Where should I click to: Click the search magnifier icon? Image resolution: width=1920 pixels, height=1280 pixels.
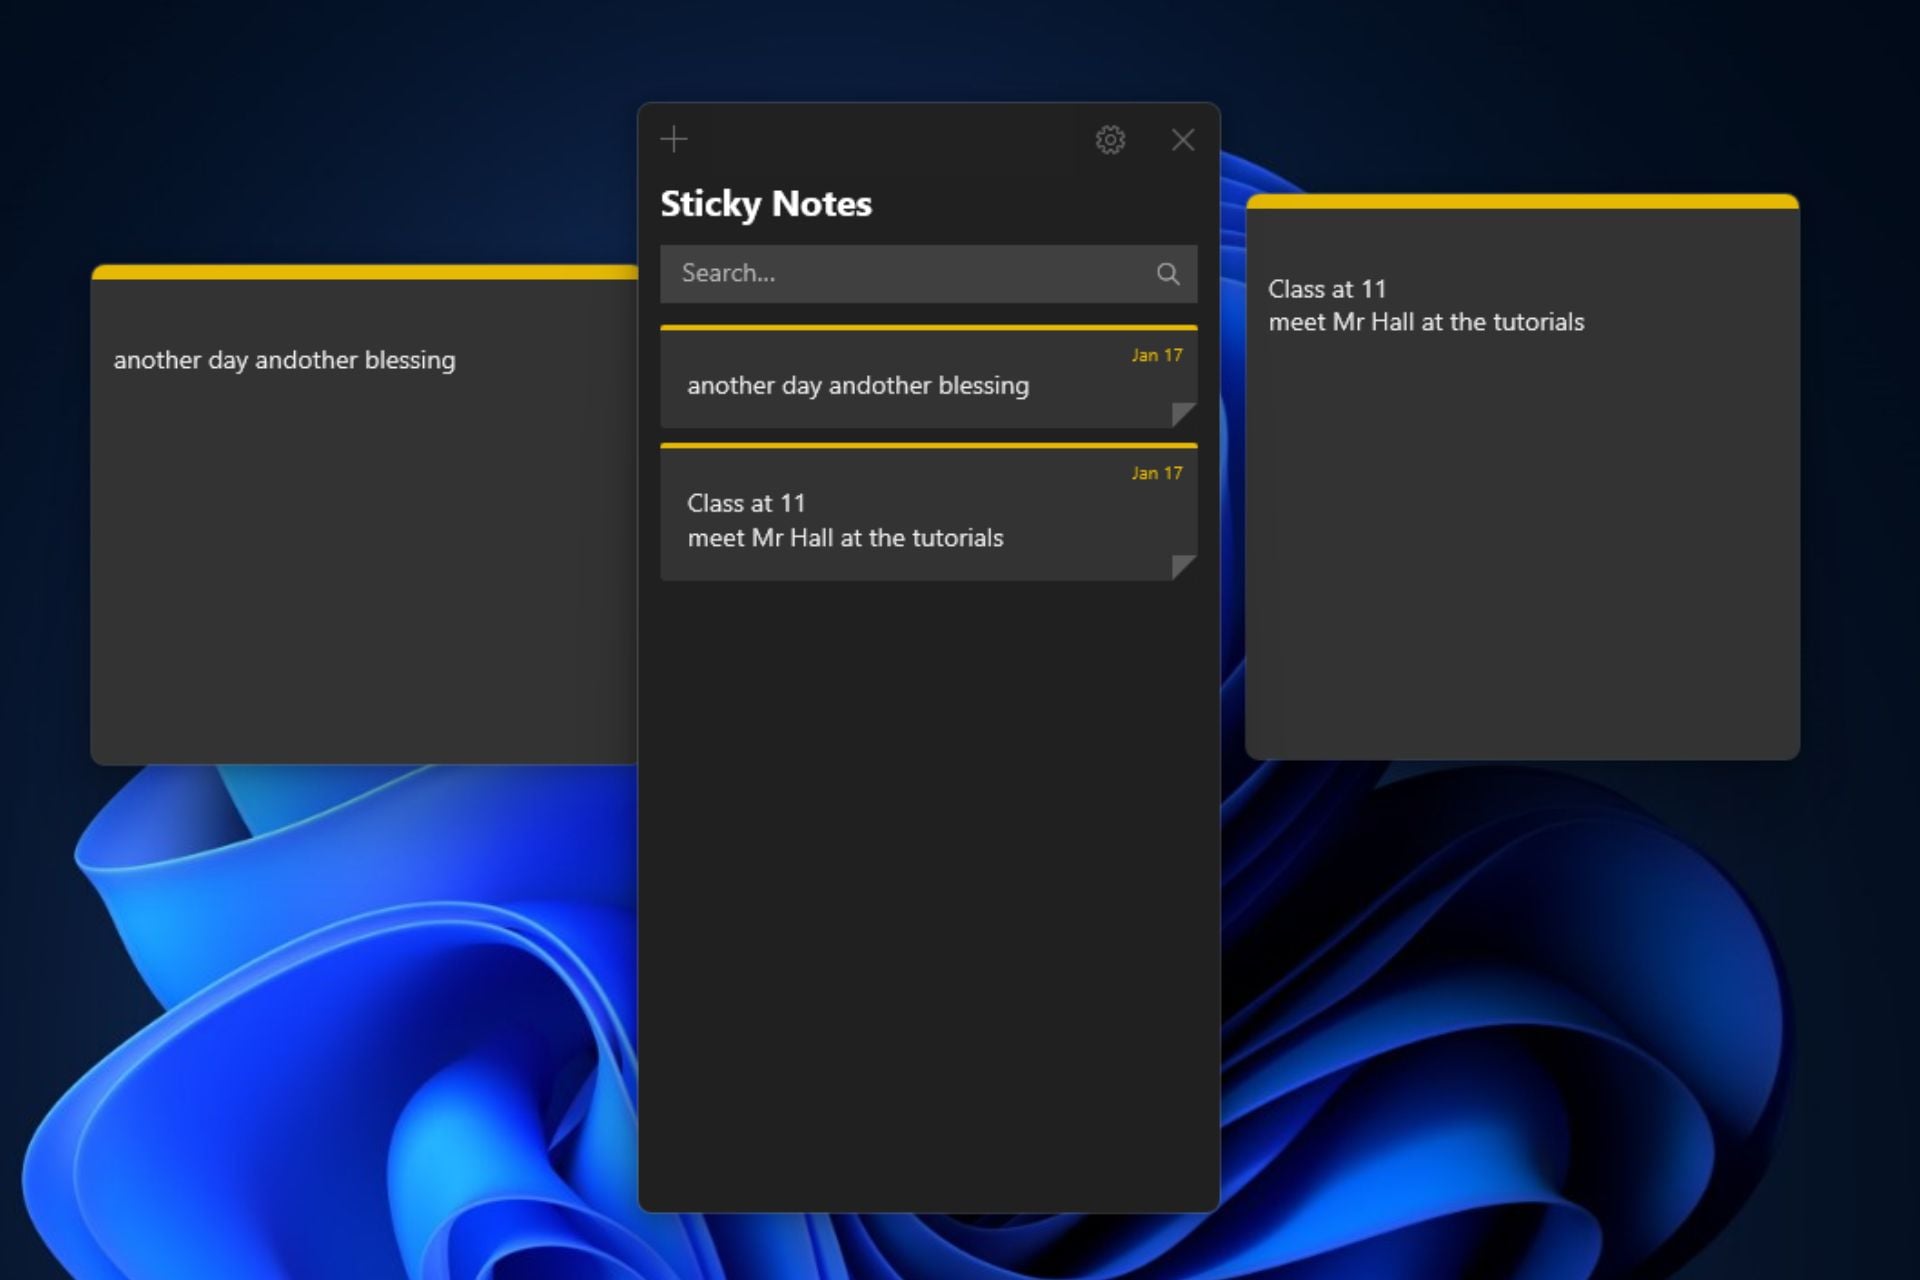[1167, 274]
